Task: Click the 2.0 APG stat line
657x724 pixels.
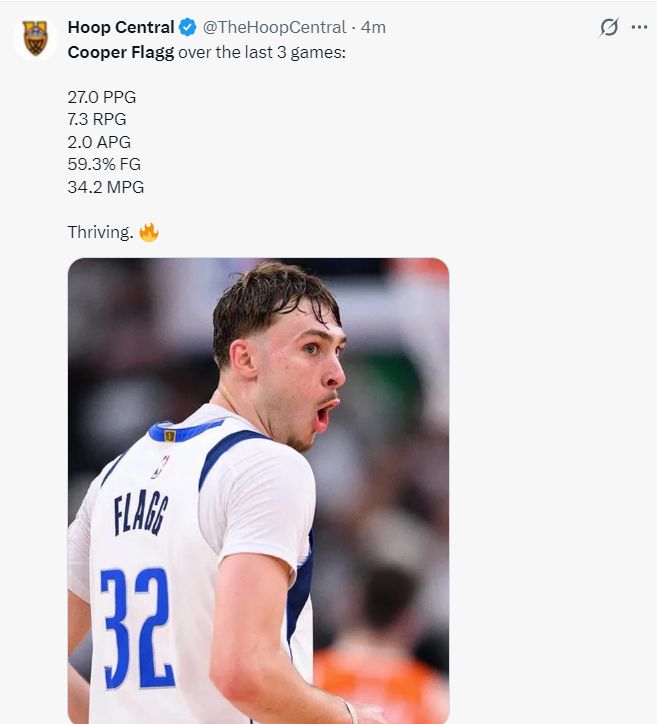Action: click(99, 142)
